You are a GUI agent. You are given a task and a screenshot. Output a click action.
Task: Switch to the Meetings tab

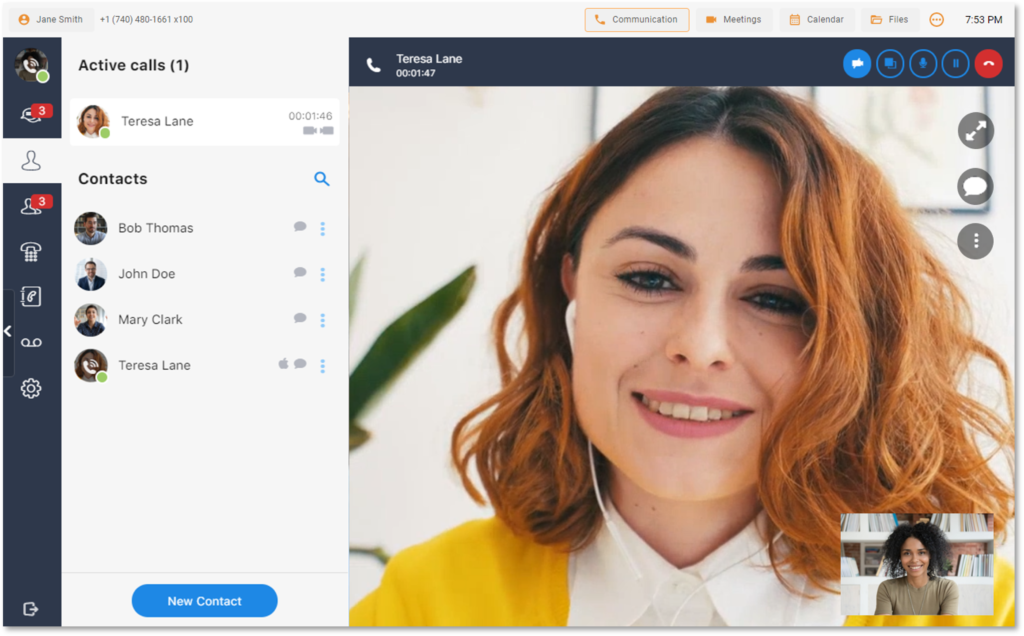[734, 19]
